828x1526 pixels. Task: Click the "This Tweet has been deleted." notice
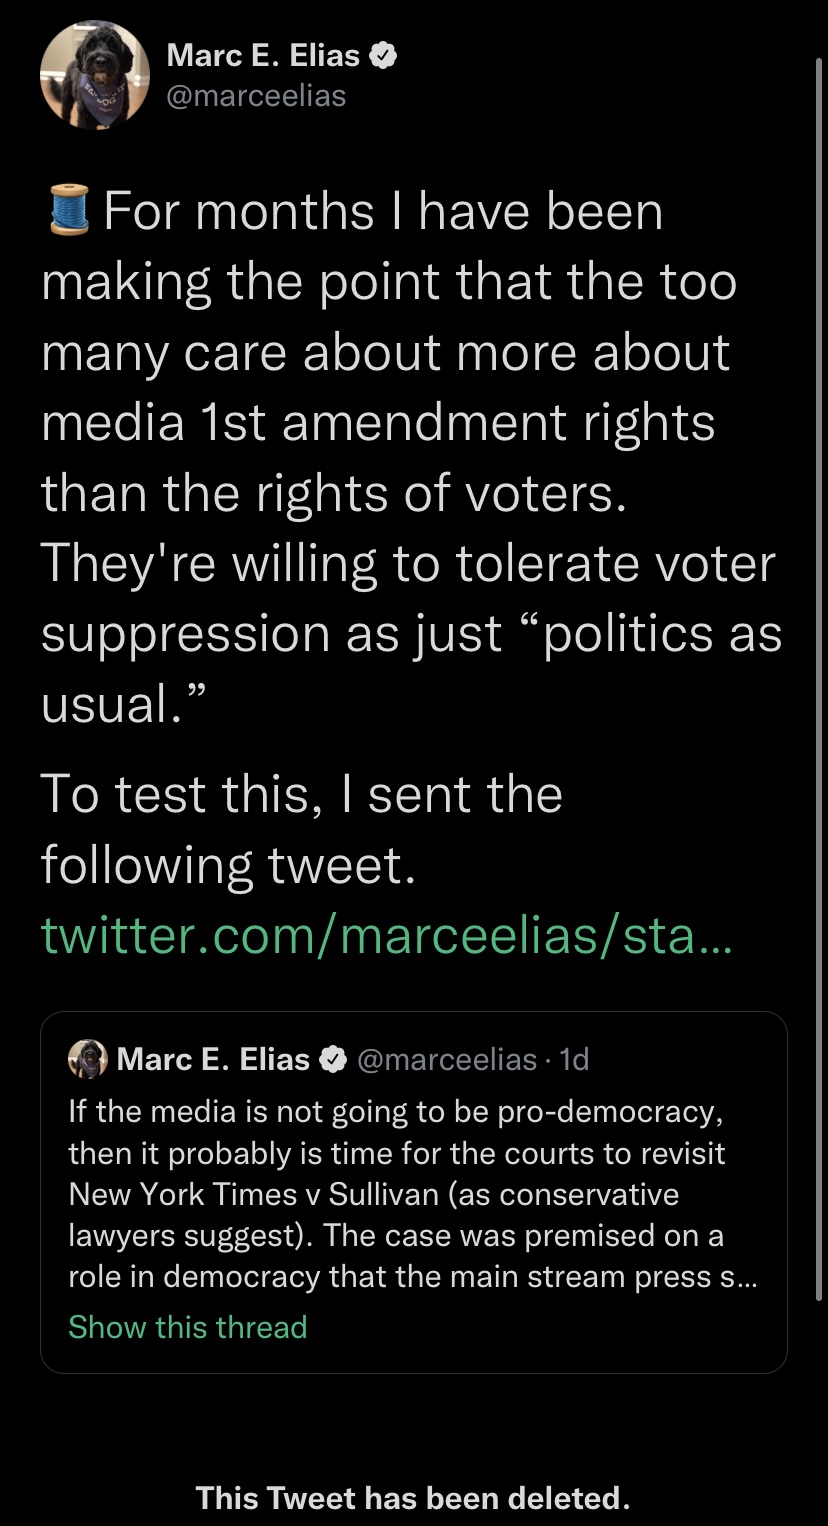coord(413,1497)
